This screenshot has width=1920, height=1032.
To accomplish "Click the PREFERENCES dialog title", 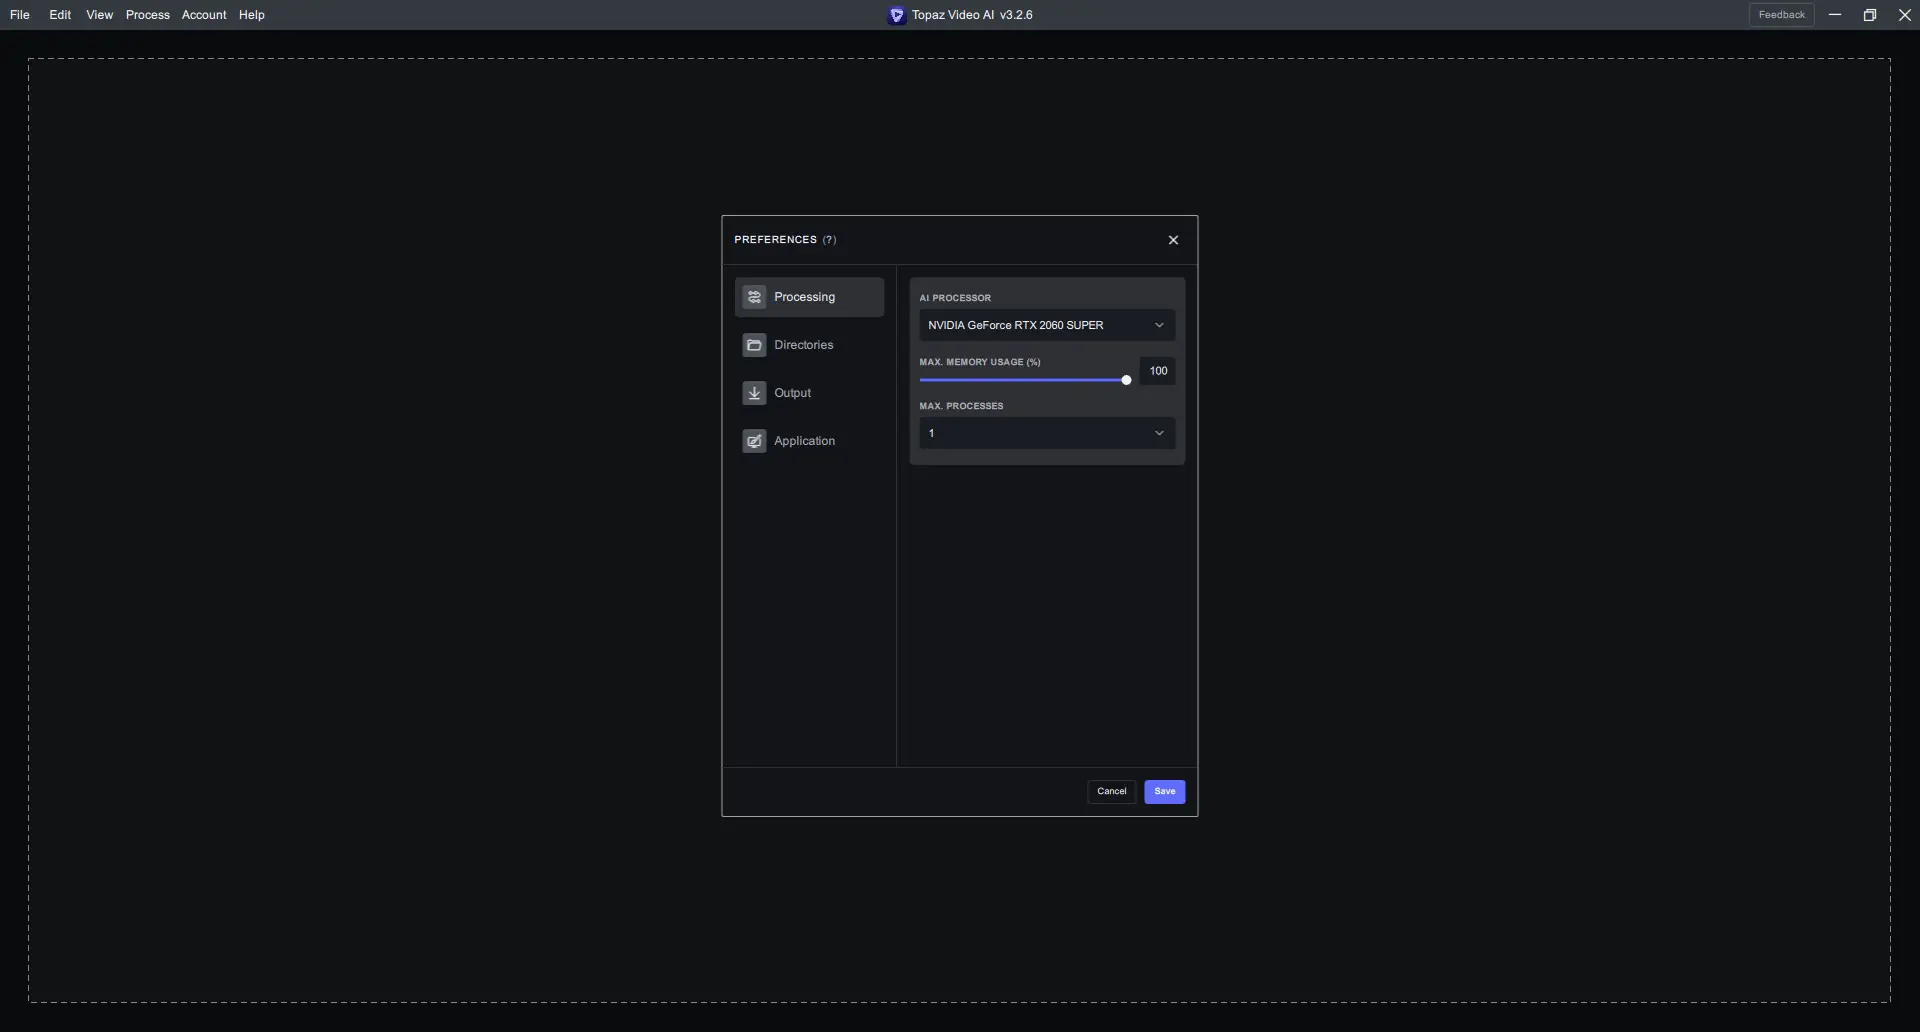I will 775,240.
